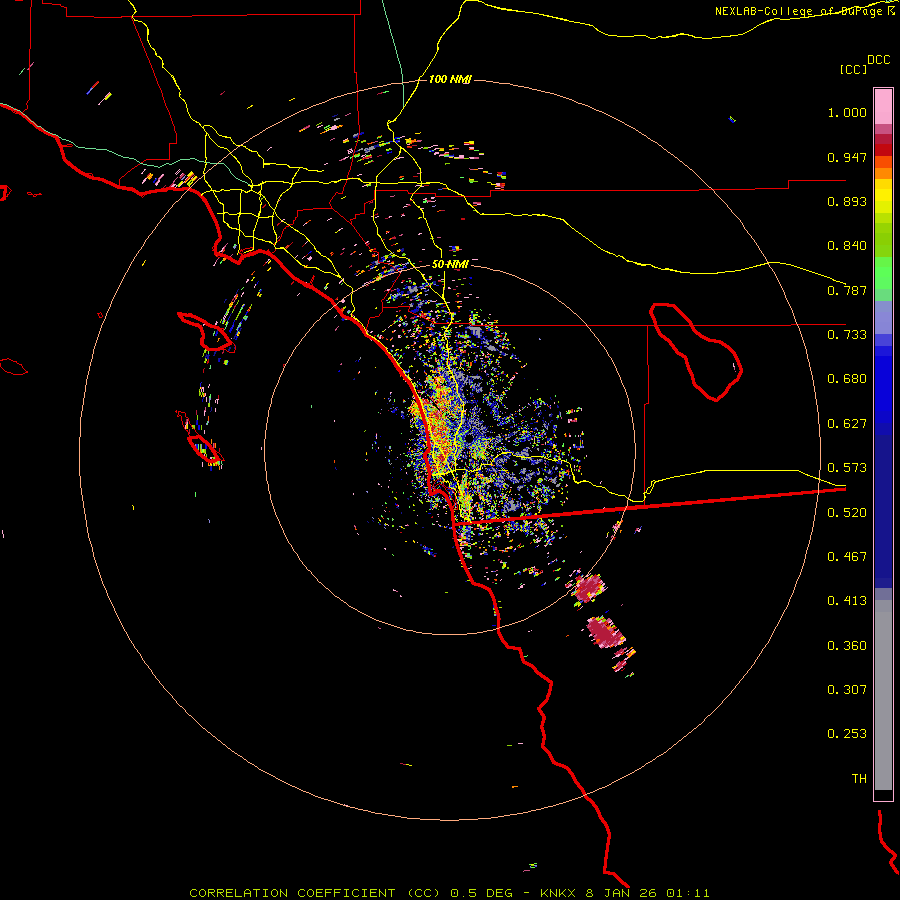Click the [CC] units label
The width and height of the screenshot is (900, 900).
click(853, 69)
